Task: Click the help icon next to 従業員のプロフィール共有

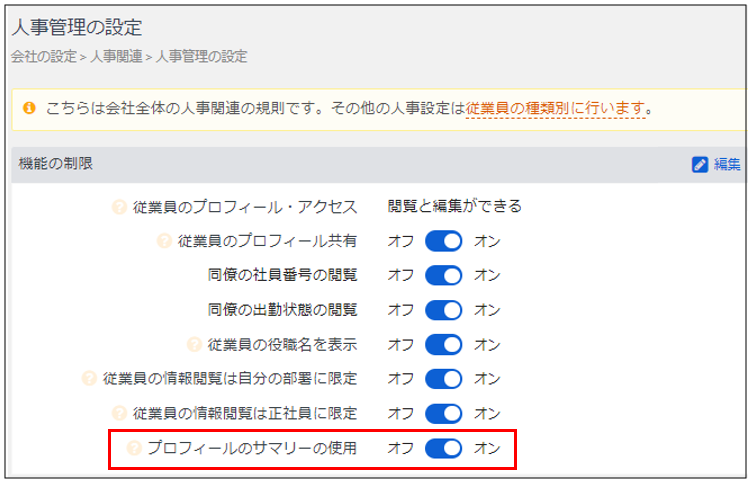Action: (x=165, y=242)
